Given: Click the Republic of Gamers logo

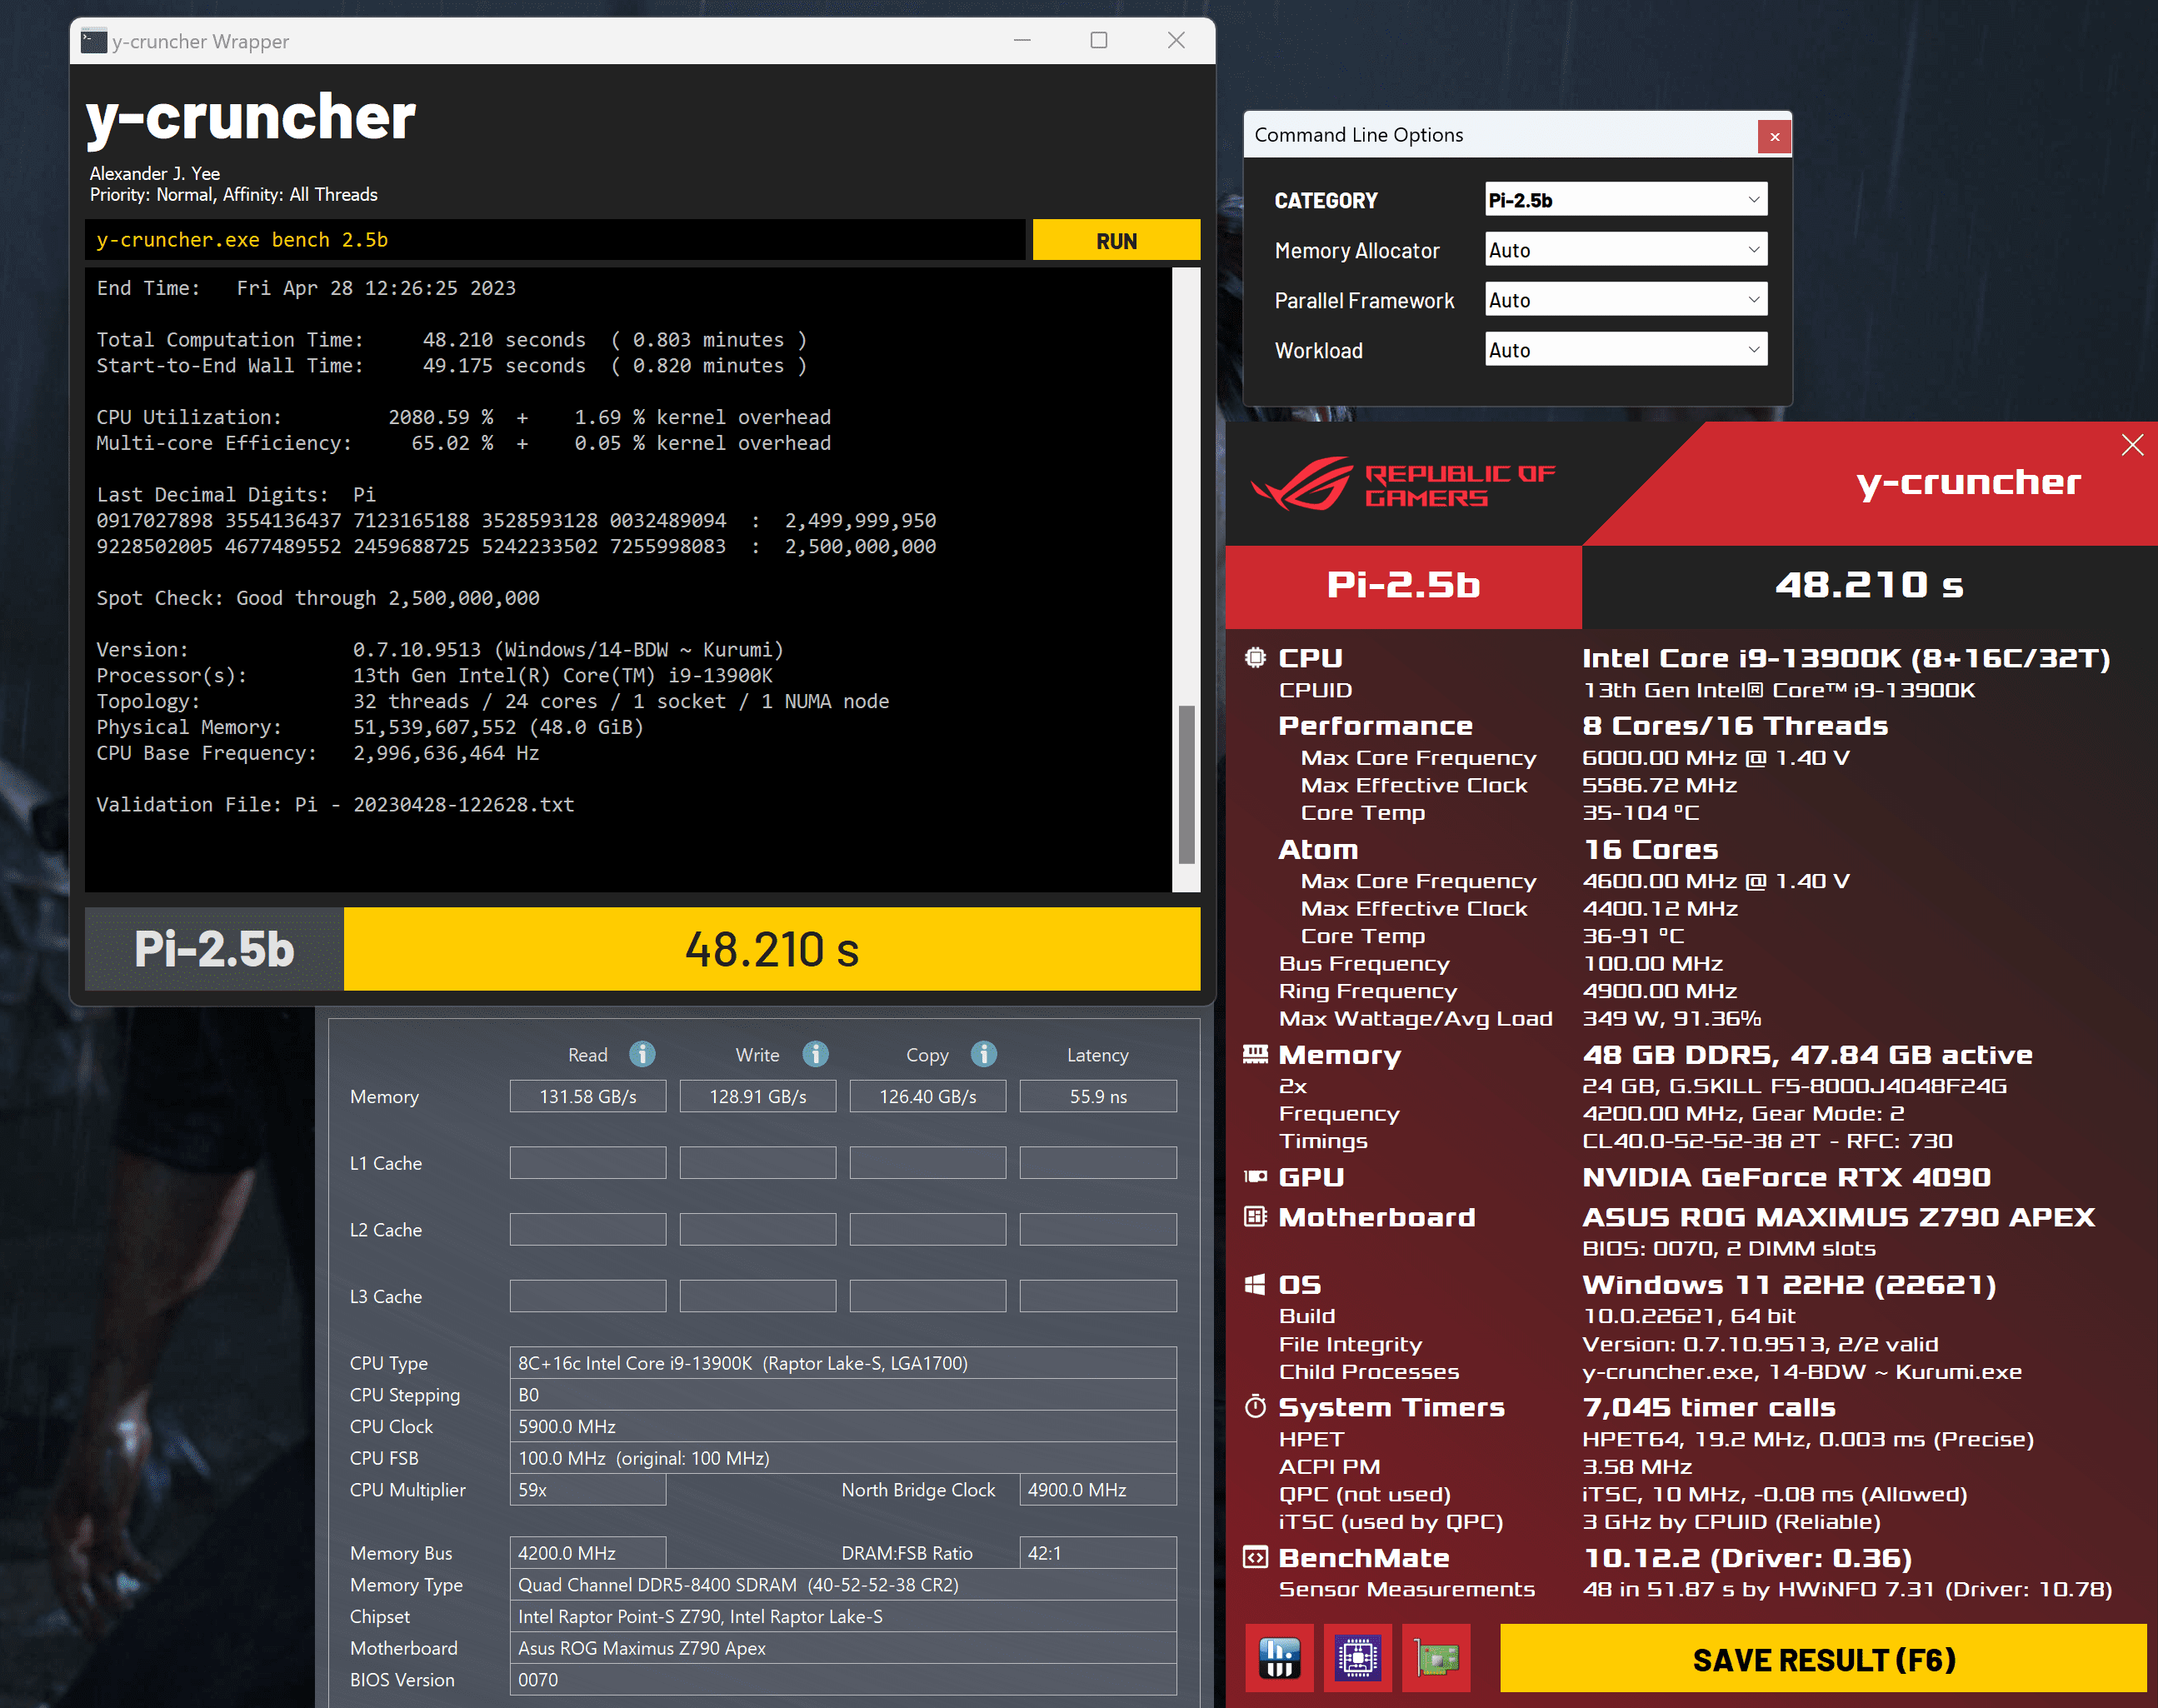Looking at the screenshot, I should click(1402, 485).
